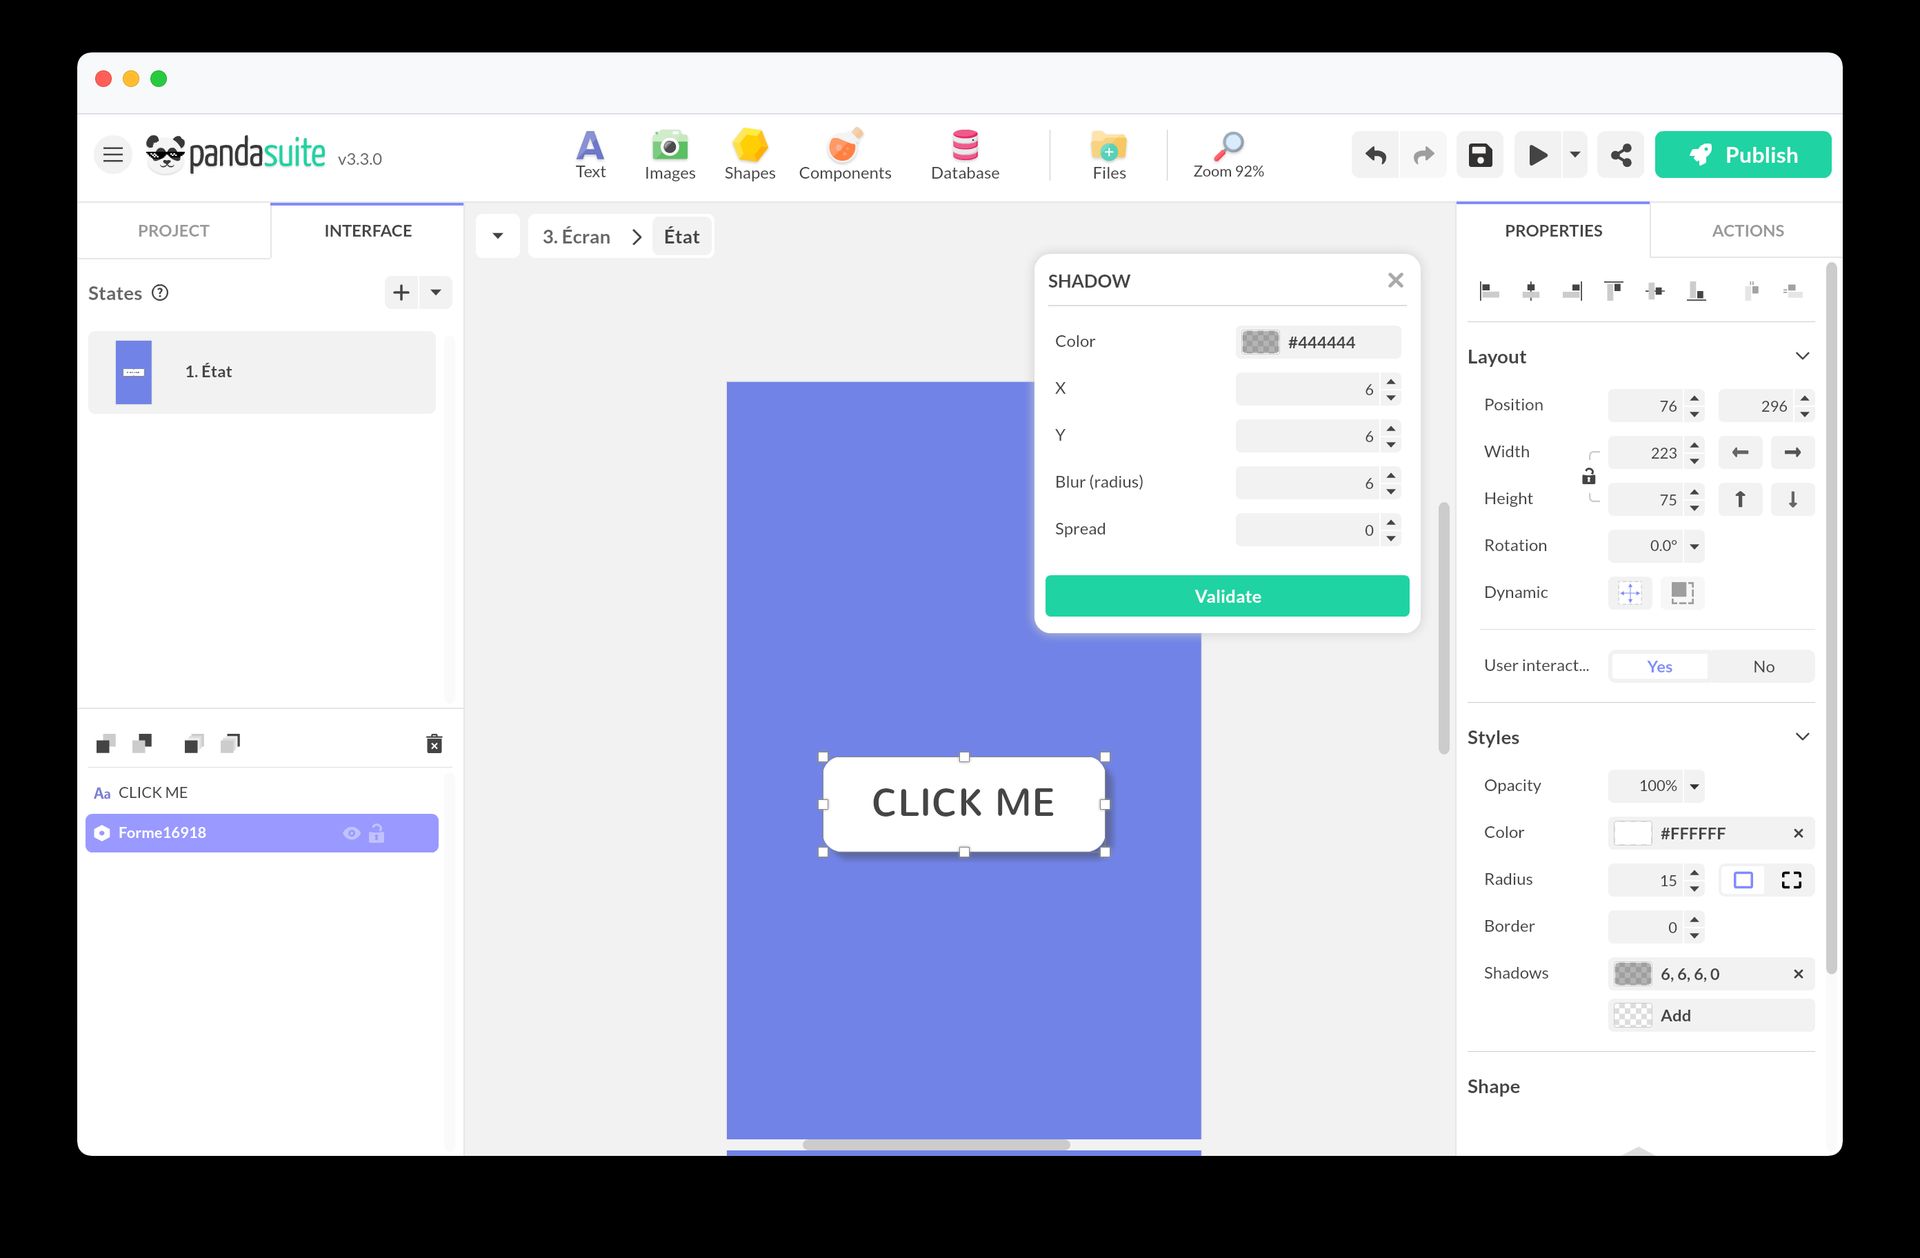1920x1258 pixels.
Task: Toggle visibility eye on Forme16918 layer
Action: (x=351, y=833)
